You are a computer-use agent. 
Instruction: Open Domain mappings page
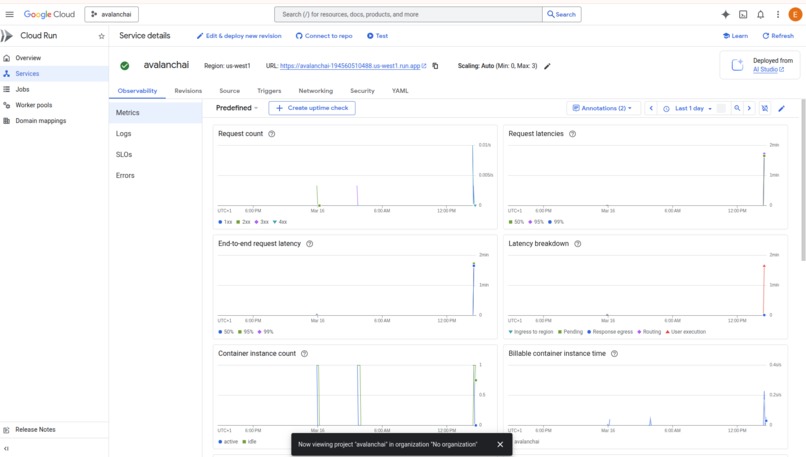coord(54,121)
